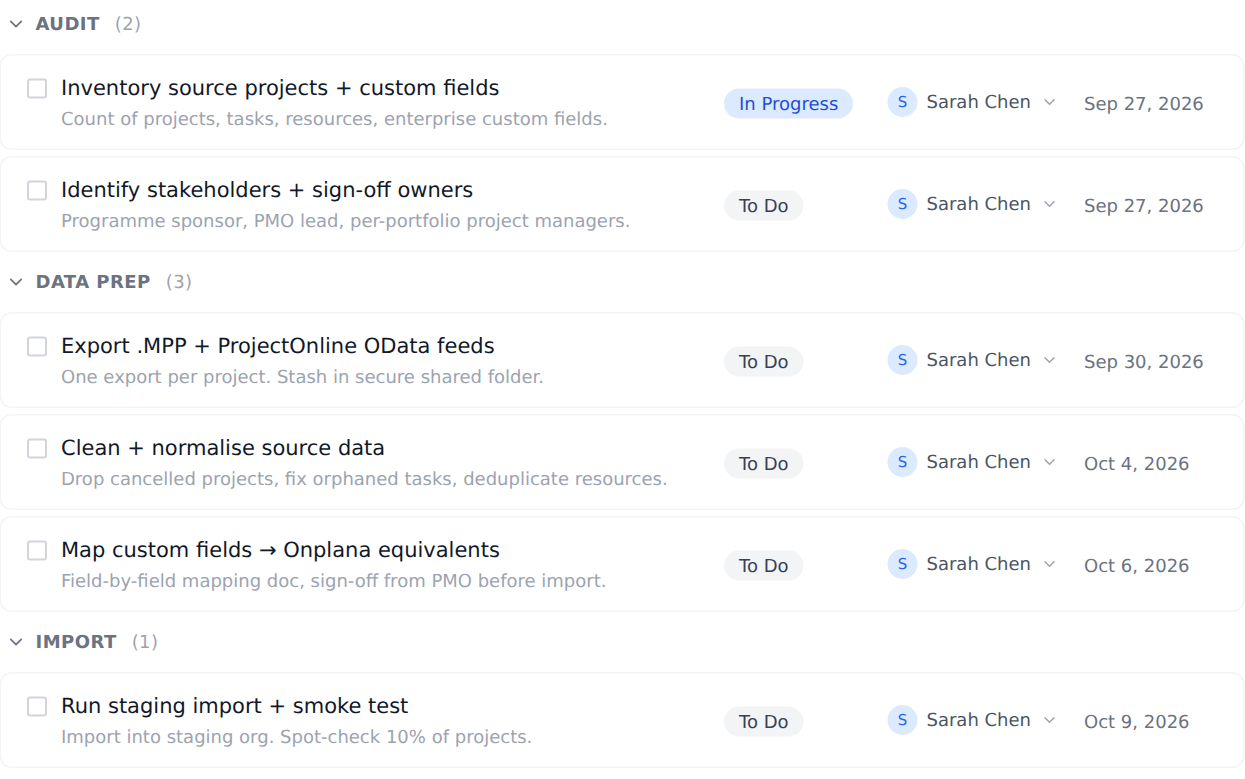Open task Run staging import + smoke test

tap(235, 706)
